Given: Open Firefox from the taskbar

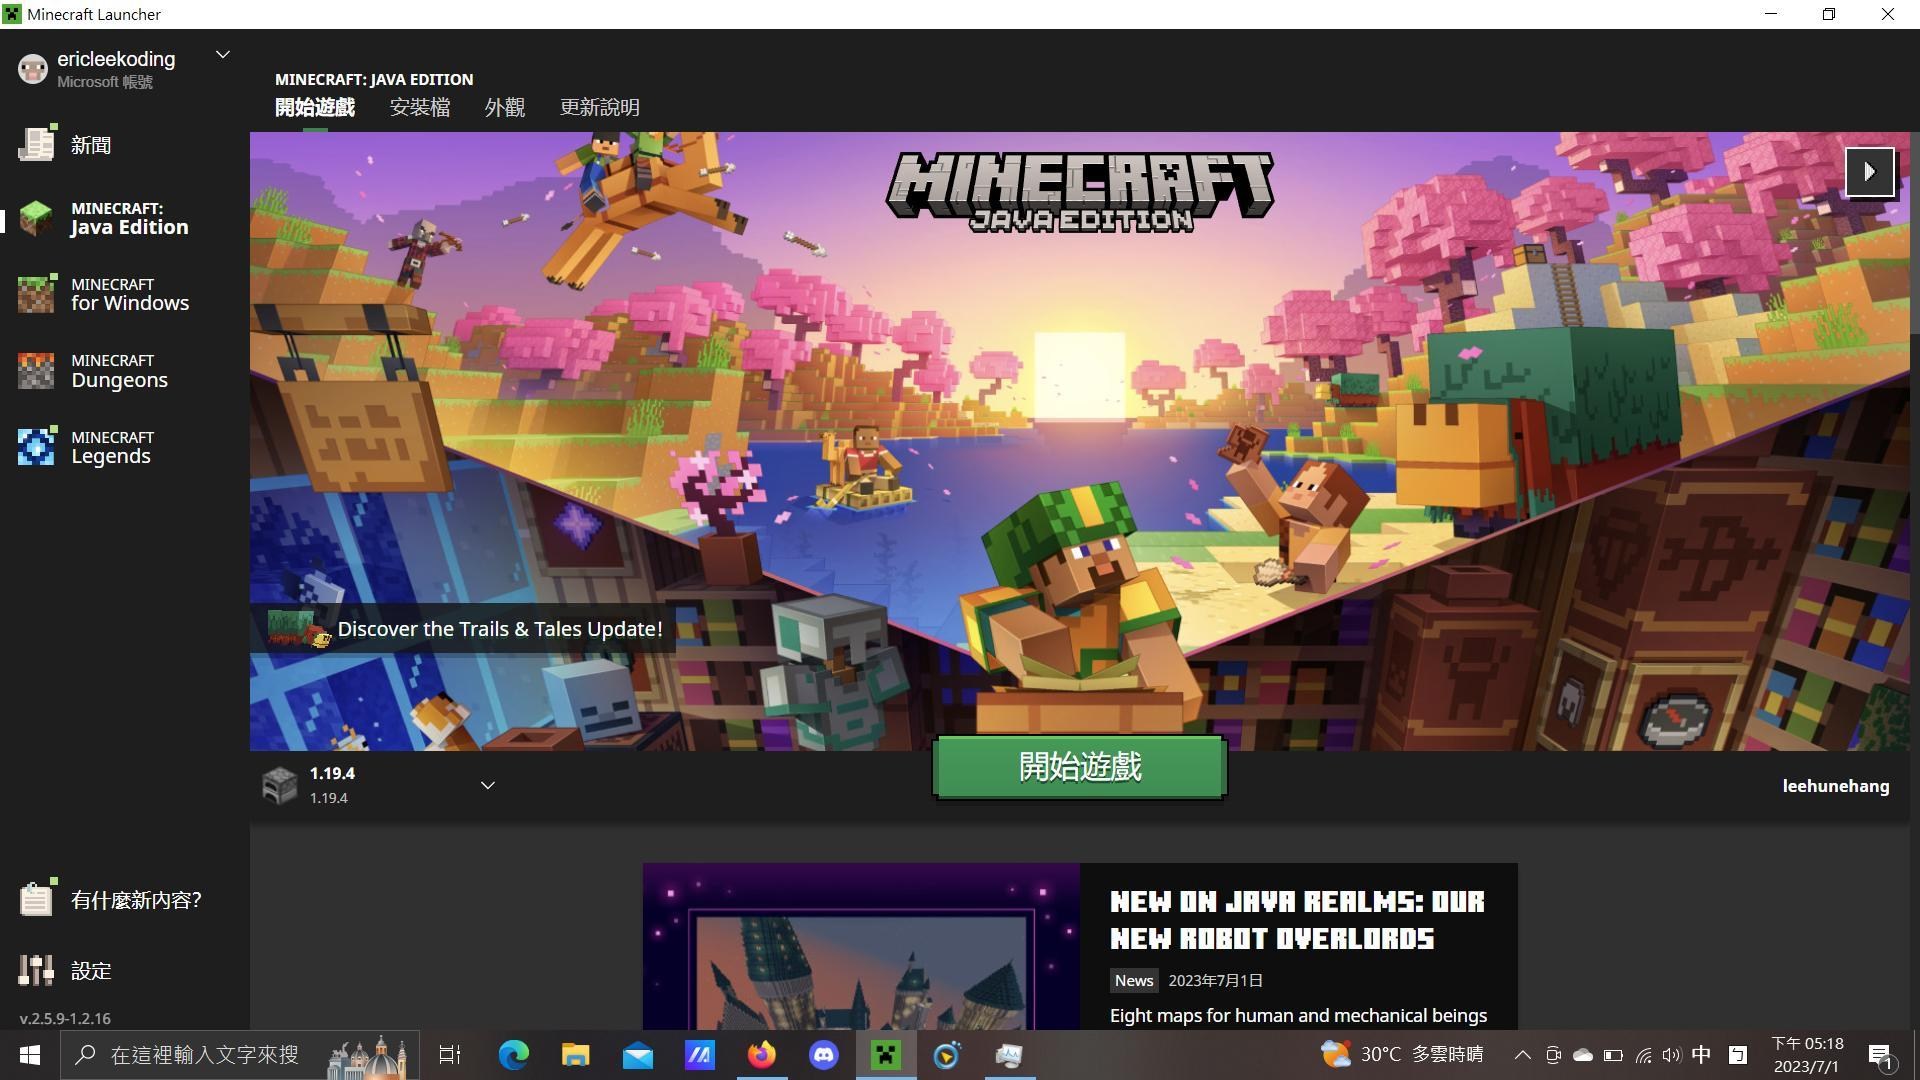Looking at the screenshot, I should 762,1055.
